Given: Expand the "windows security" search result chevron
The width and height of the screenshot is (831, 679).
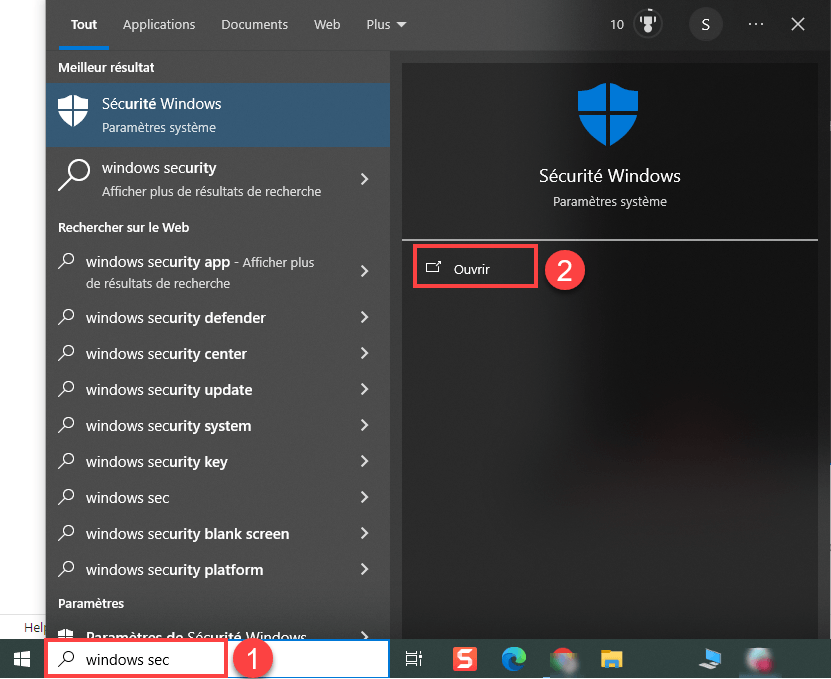Looking at the screenshot, I should coord(364,179).
